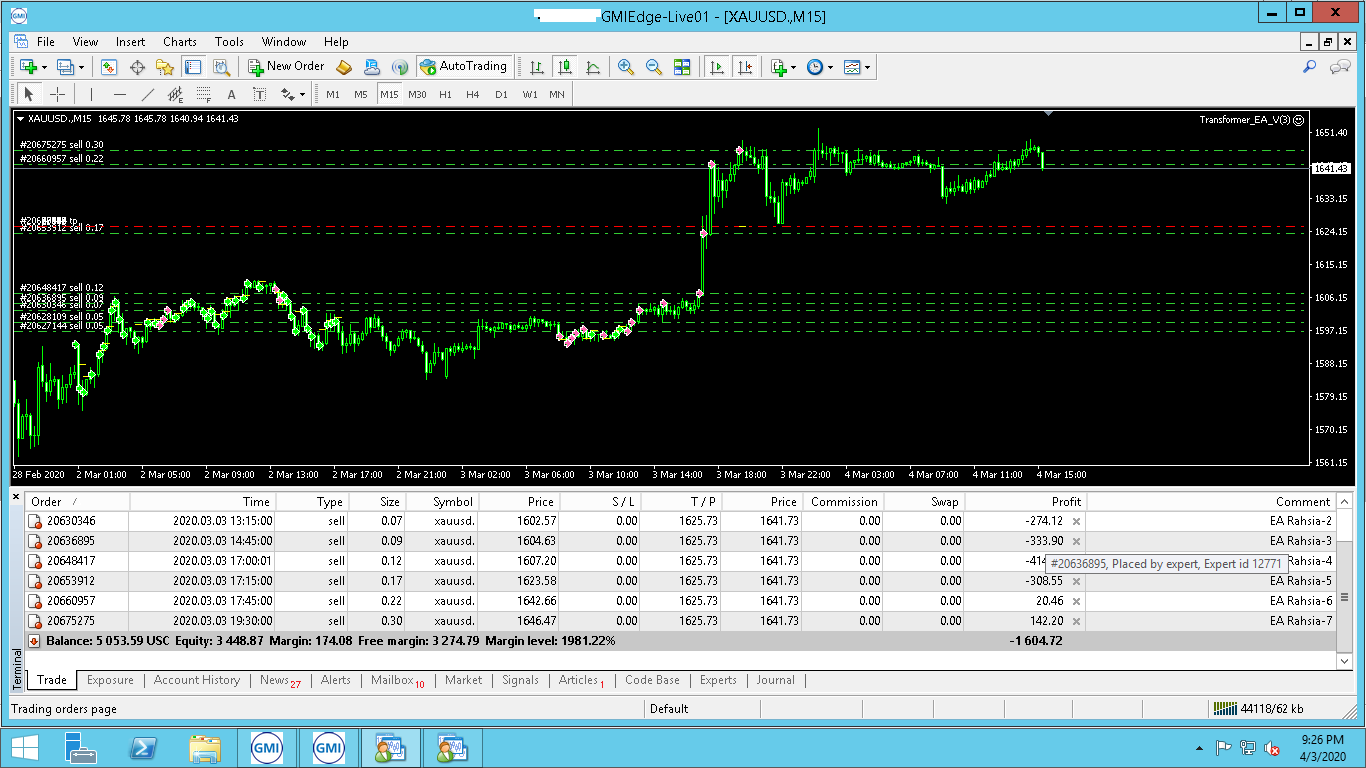Viewport: 1366px width, 768px height.
Task: Open the Strategy Tester icon
Action: tap(221, 67)
